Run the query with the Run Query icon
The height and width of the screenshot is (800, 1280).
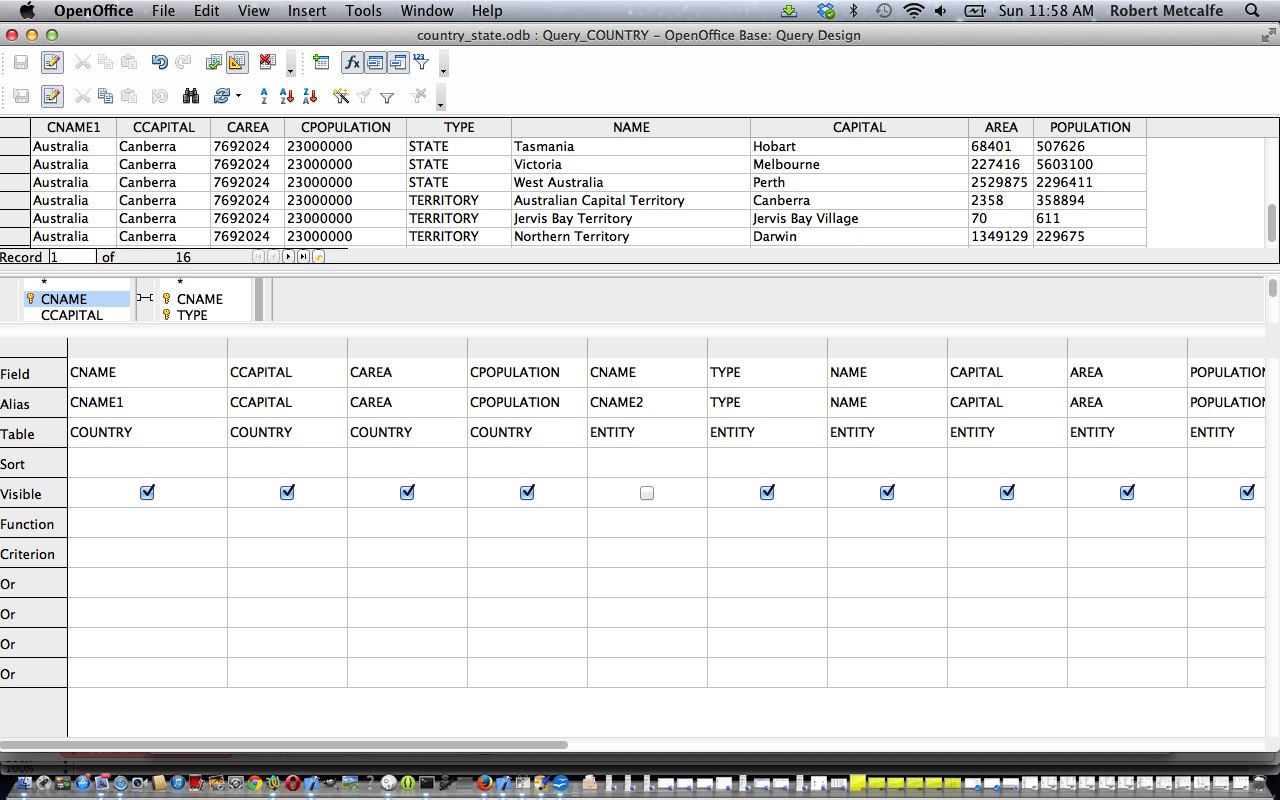click(213, 62)
